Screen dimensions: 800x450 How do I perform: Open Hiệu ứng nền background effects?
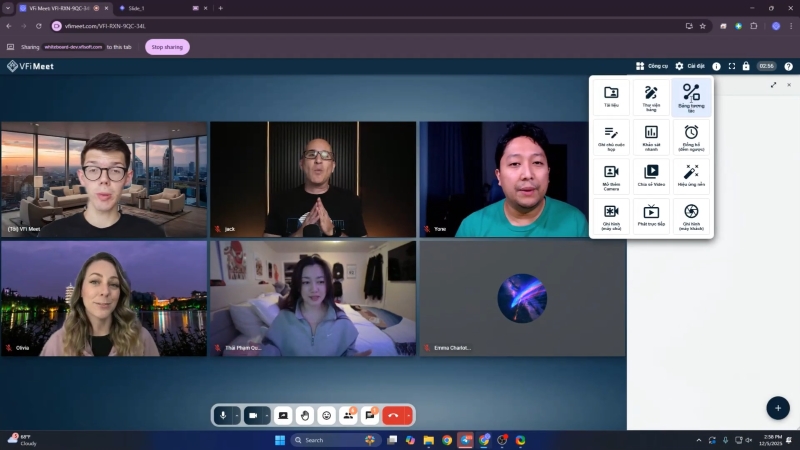click(691, 176)
